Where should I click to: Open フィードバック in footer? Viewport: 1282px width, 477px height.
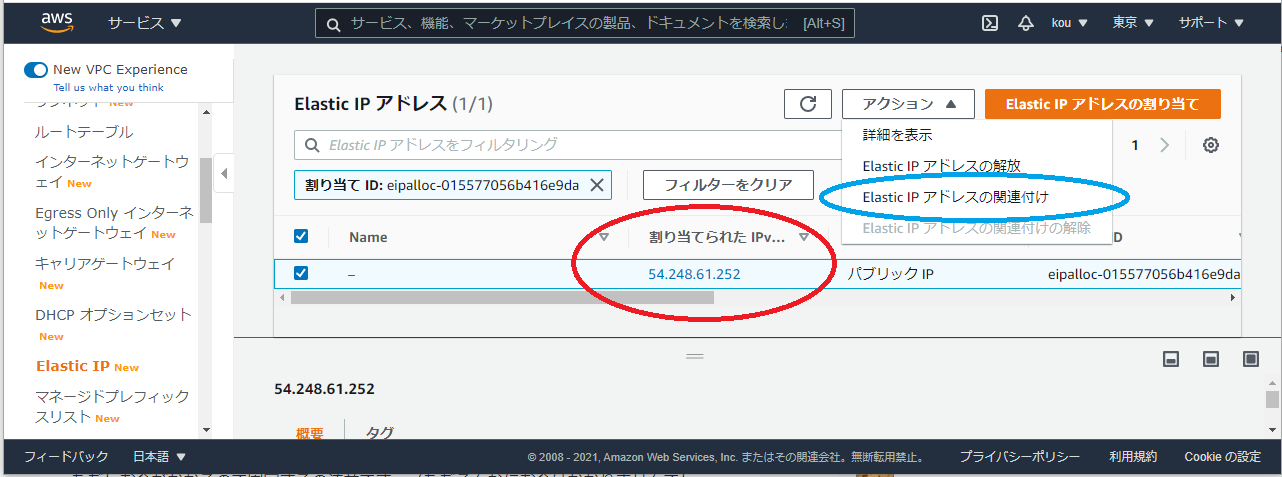tap(66, 457)
